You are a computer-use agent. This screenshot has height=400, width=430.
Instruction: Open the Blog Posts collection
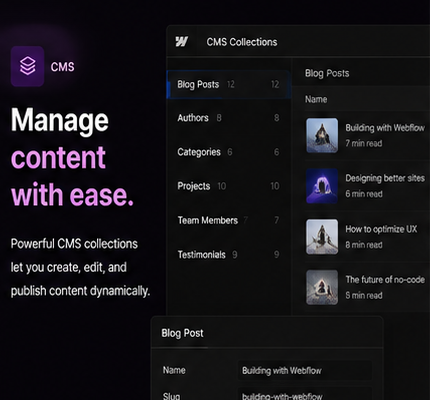[229, 85]
